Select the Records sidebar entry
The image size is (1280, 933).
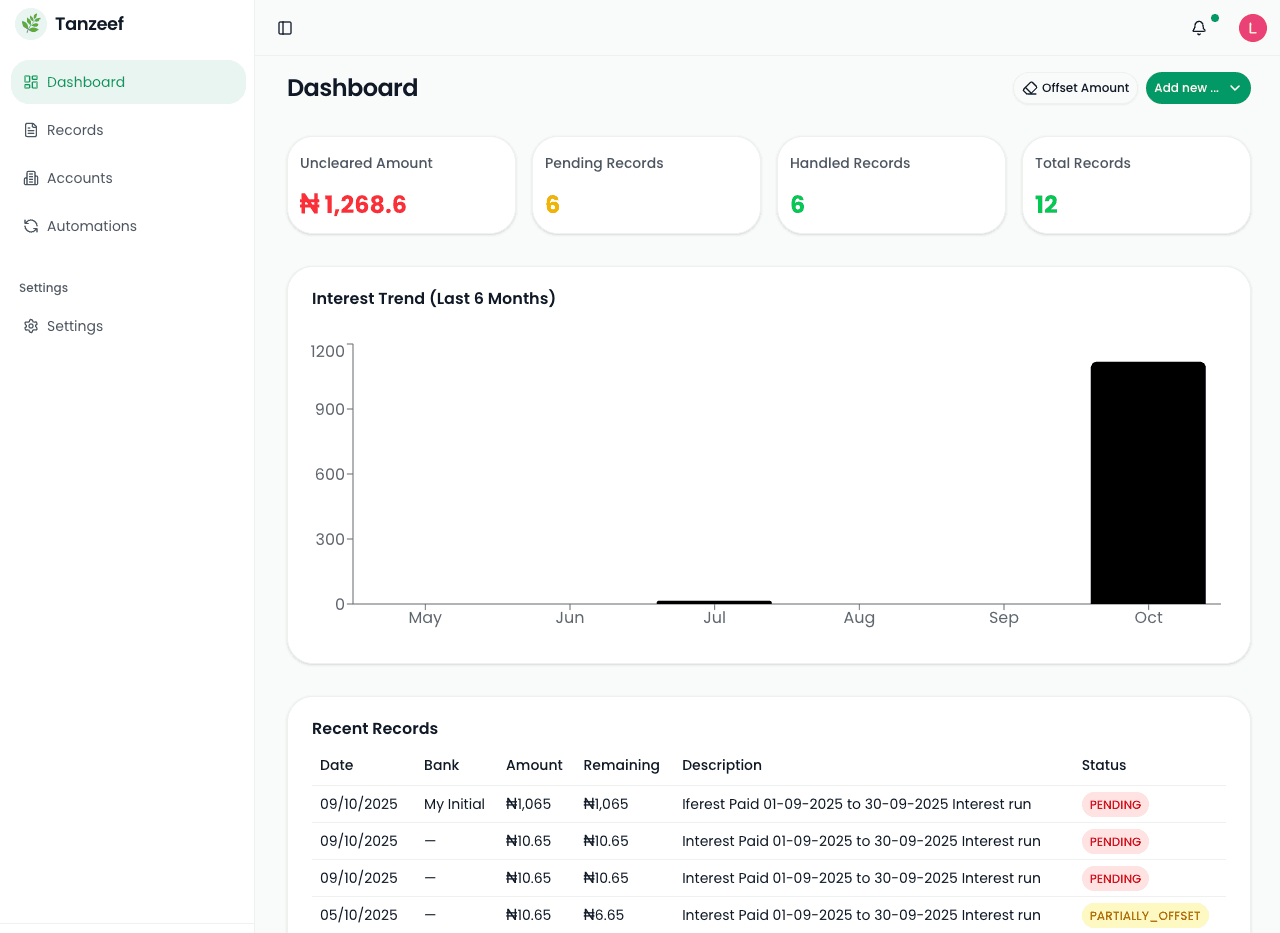(74, 129)
